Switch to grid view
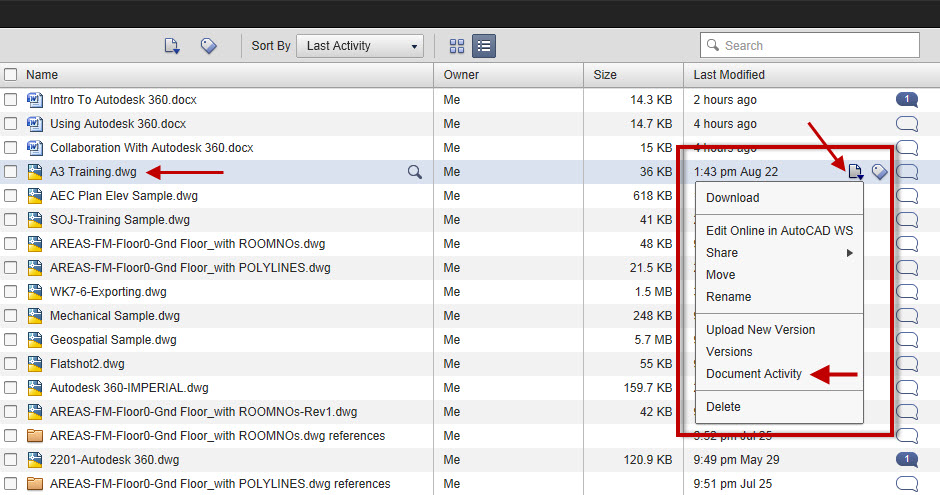Screen dimensions: 940x495 pos(457,46)
